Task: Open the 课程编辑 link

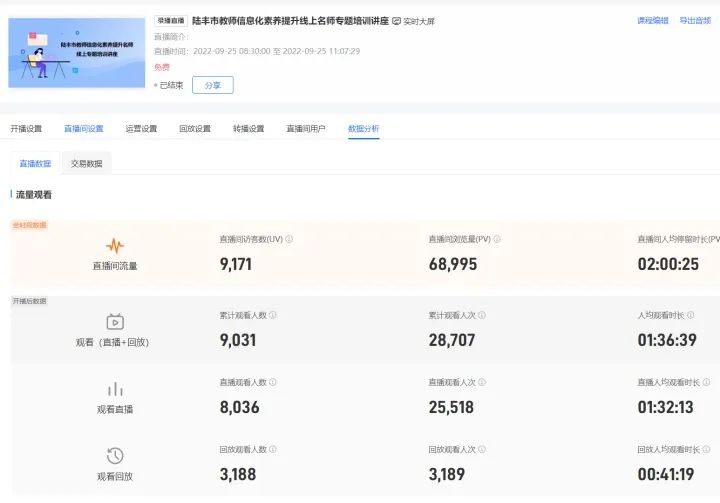Action: tap(653, 20)
